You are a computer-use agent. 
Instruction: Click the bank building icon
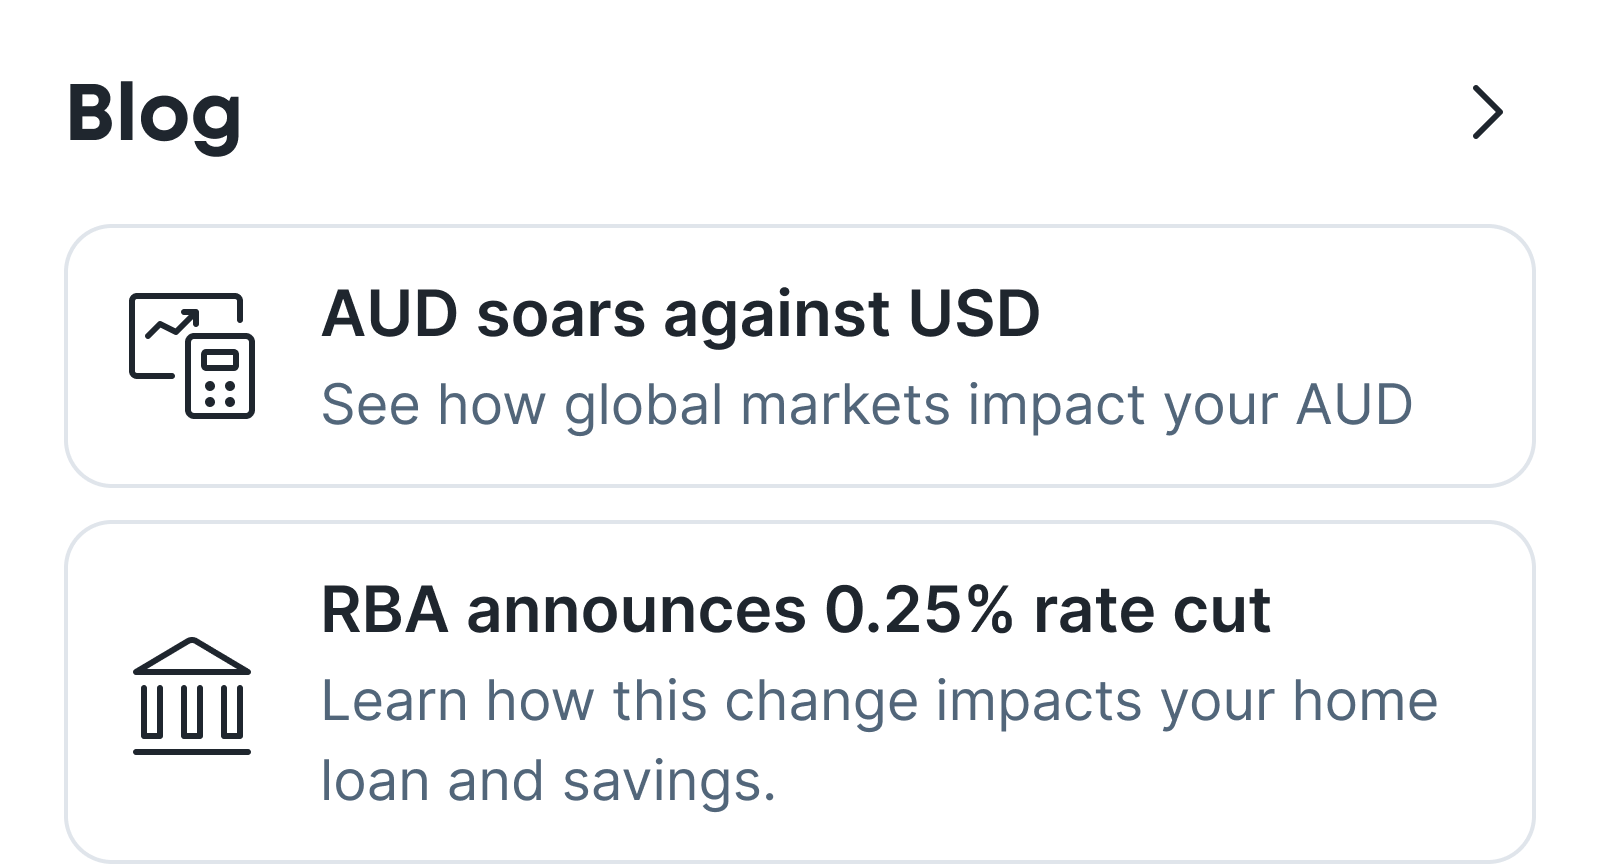point(192,696)
